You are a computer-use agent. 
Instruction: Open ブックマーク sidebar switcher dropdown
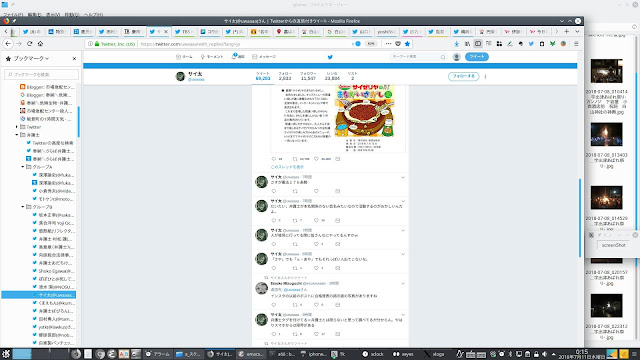(x=31, y=59)
